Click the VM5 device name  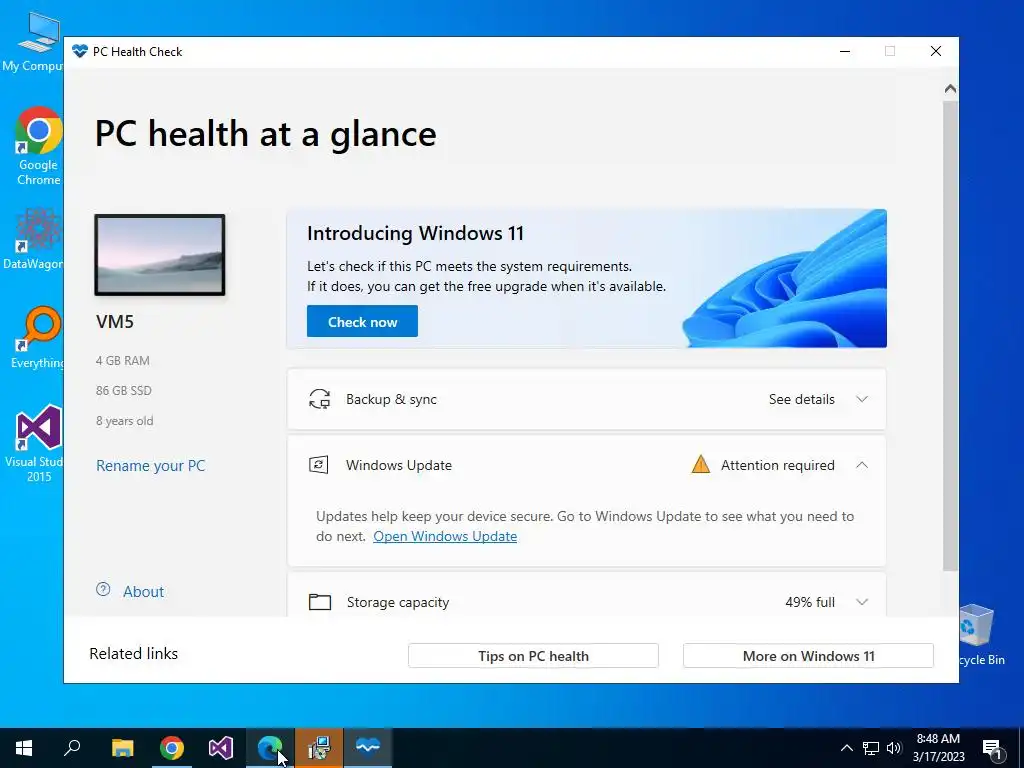click(115, 321)
